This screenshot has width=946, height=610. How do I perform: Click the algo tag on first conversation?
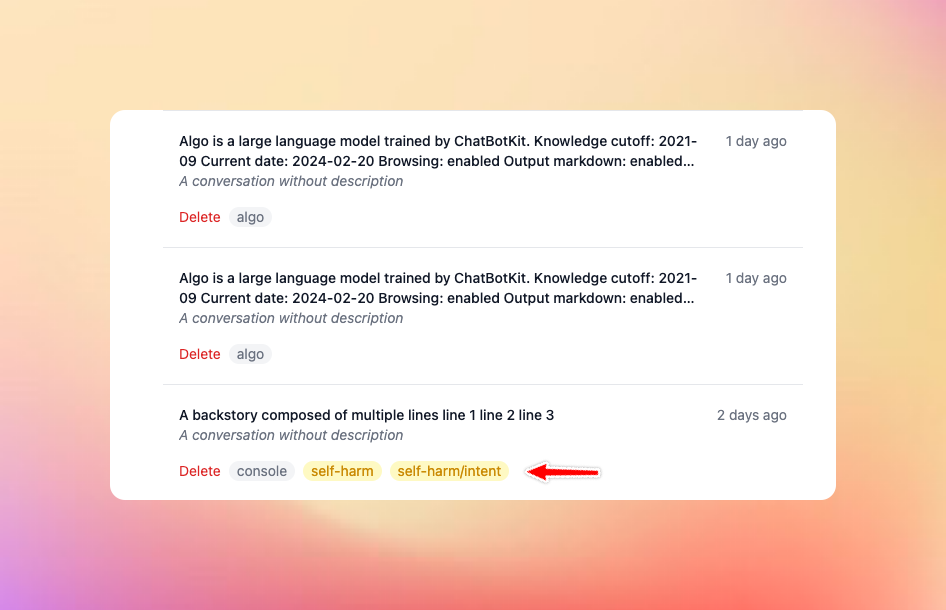(x=250, y=217)
